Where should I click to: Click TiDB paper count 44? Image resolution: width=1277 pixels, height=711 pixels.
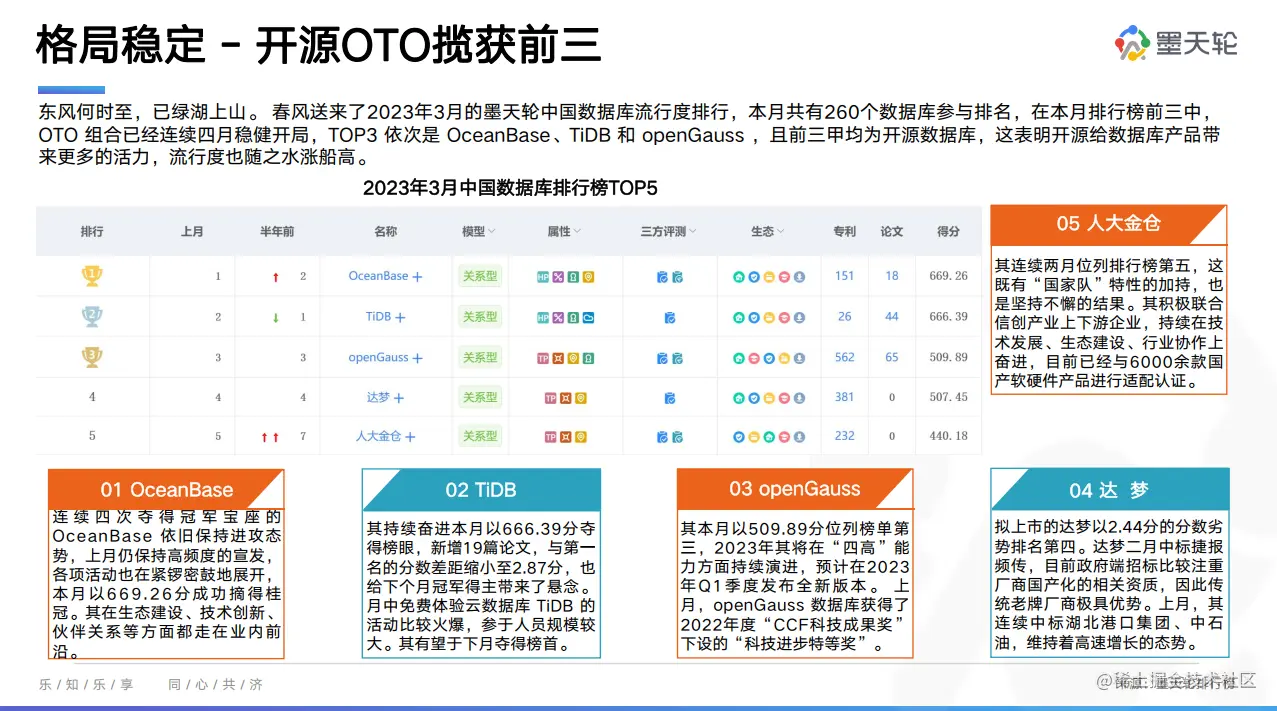892,317
